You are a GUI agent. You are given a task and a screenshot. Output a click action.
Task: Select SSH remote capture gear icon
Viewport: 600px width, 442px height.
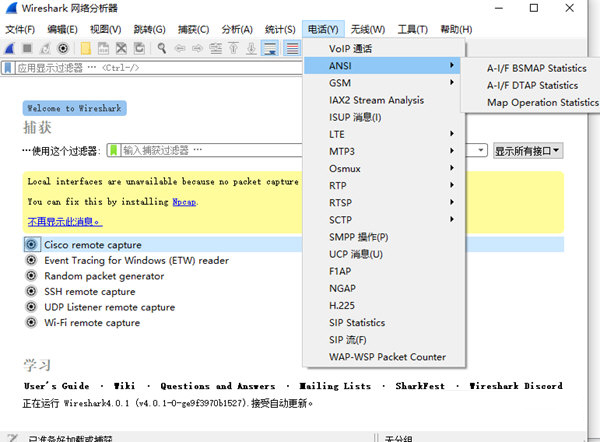click(31, 291)
